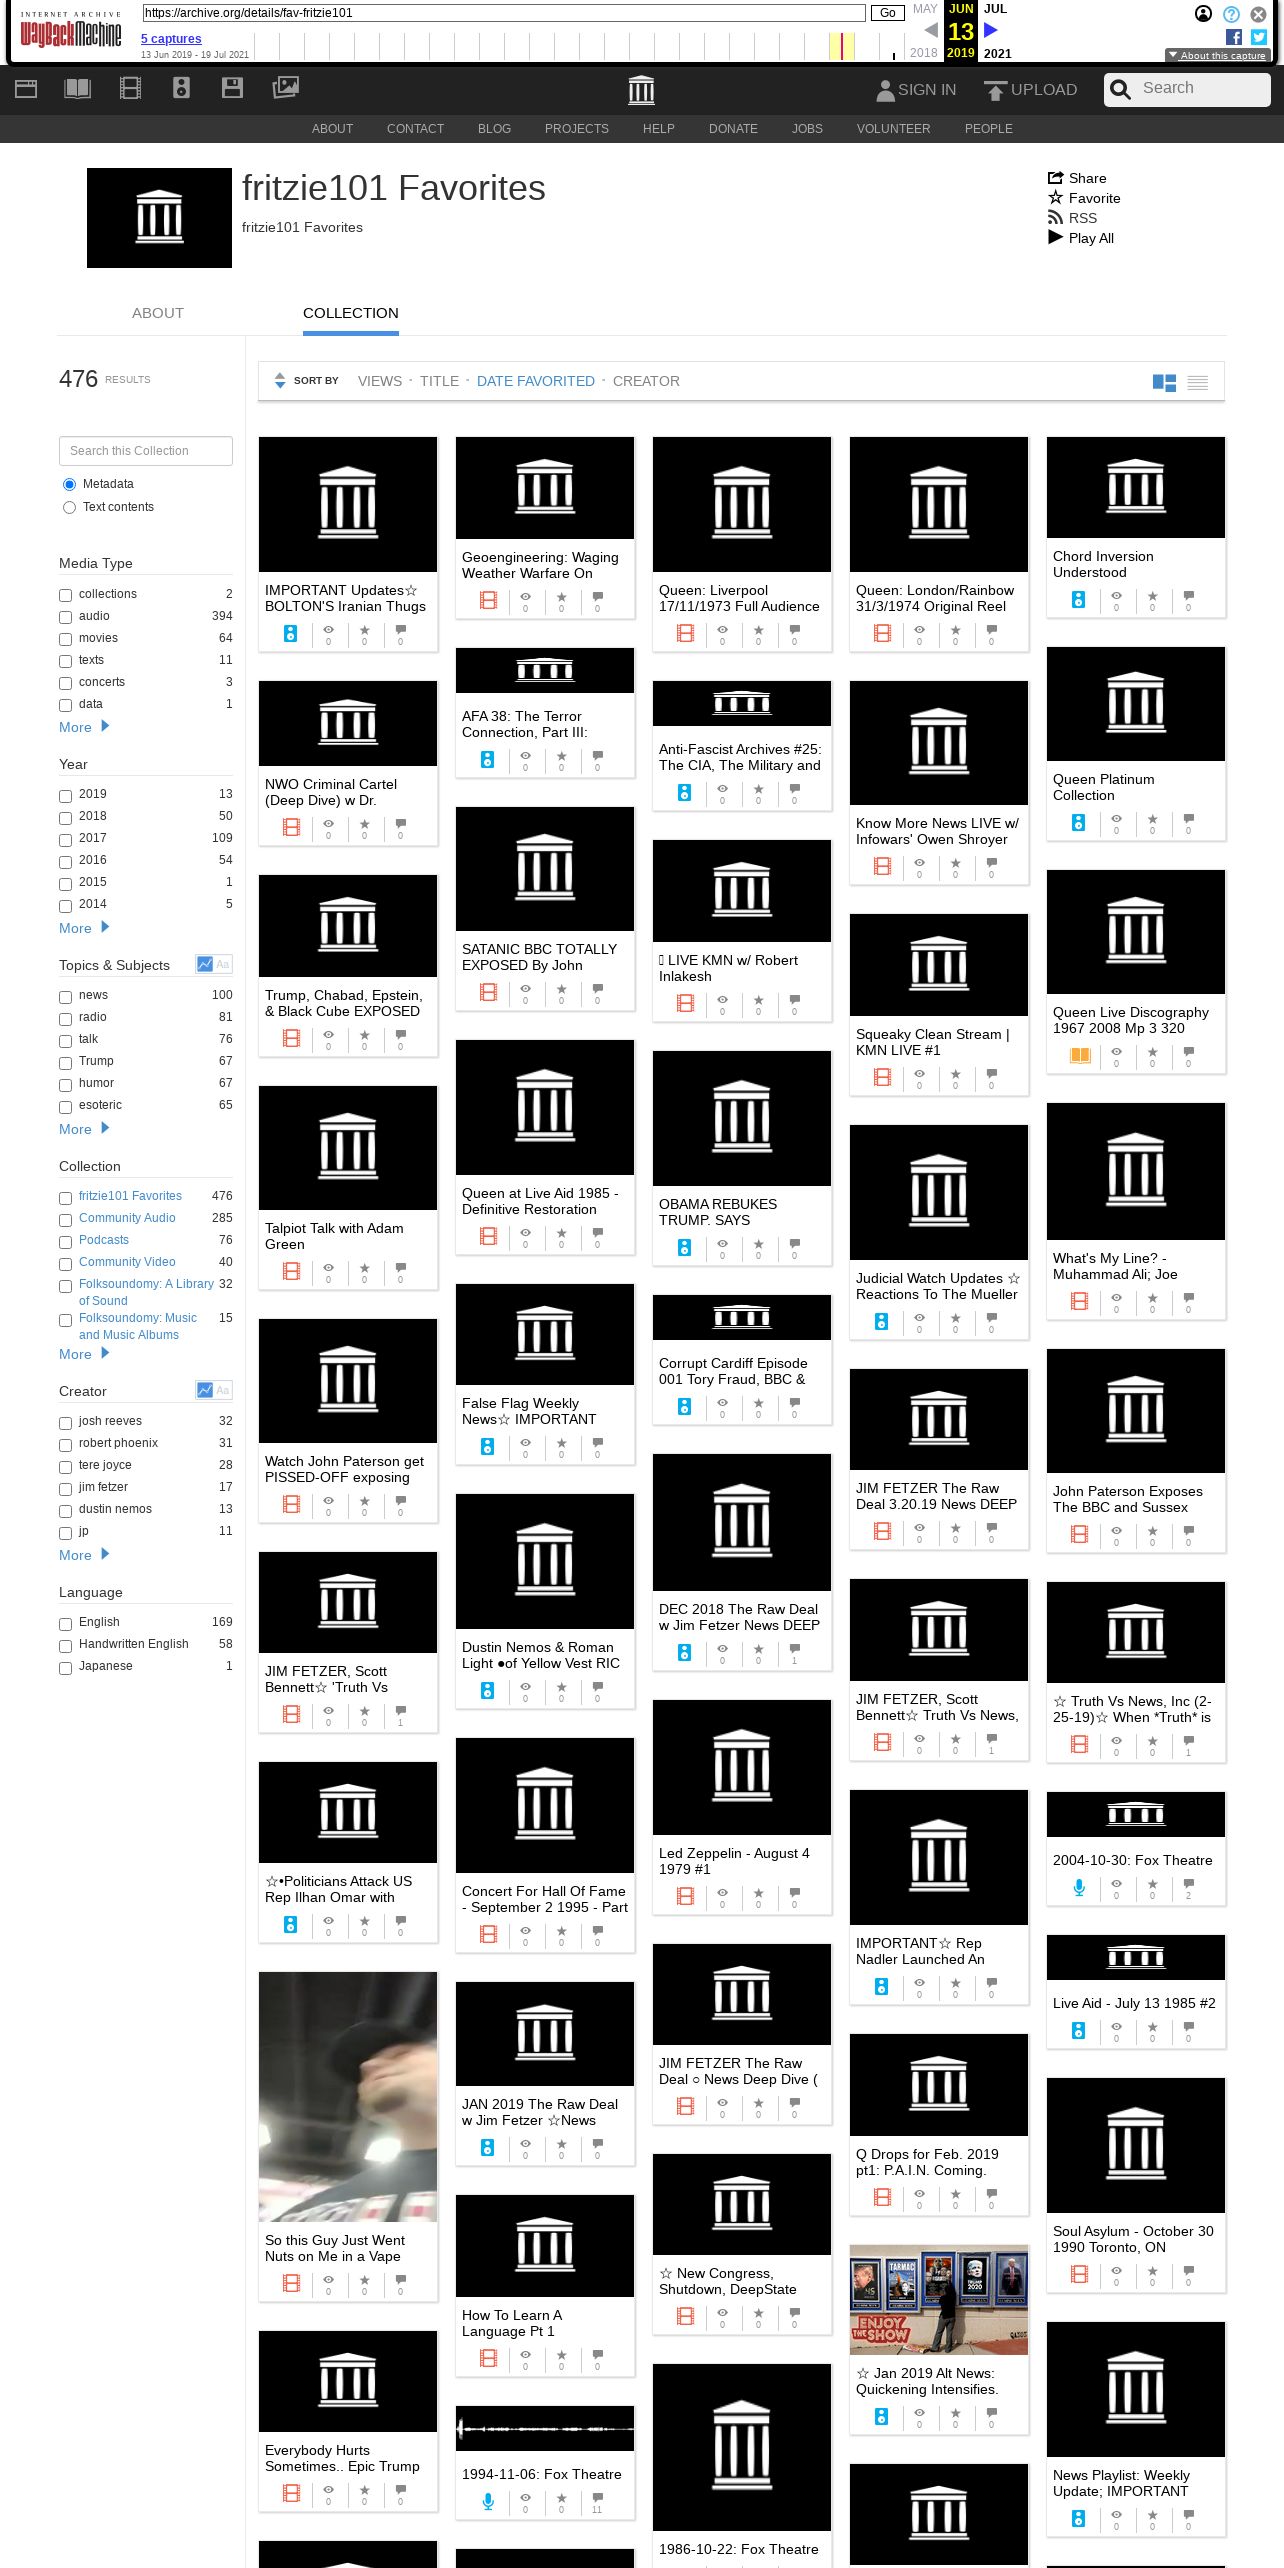Open the software floppy icon in top bar
The image size is (1284, 2568).
coord(232,88)
